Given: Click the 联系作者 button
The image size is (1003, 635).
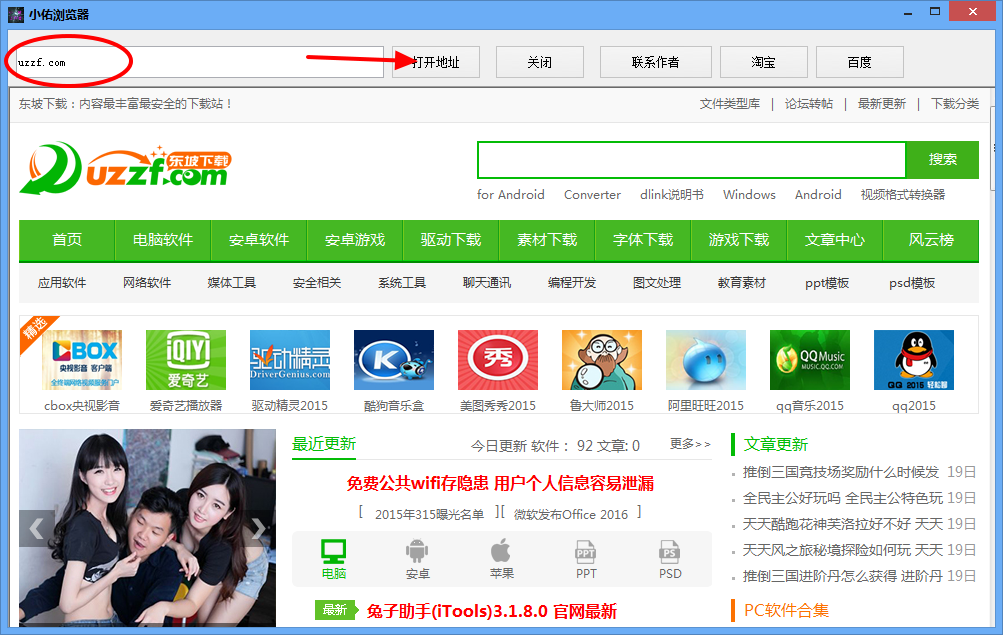Looking at the screenshot, I should (656, 62).
